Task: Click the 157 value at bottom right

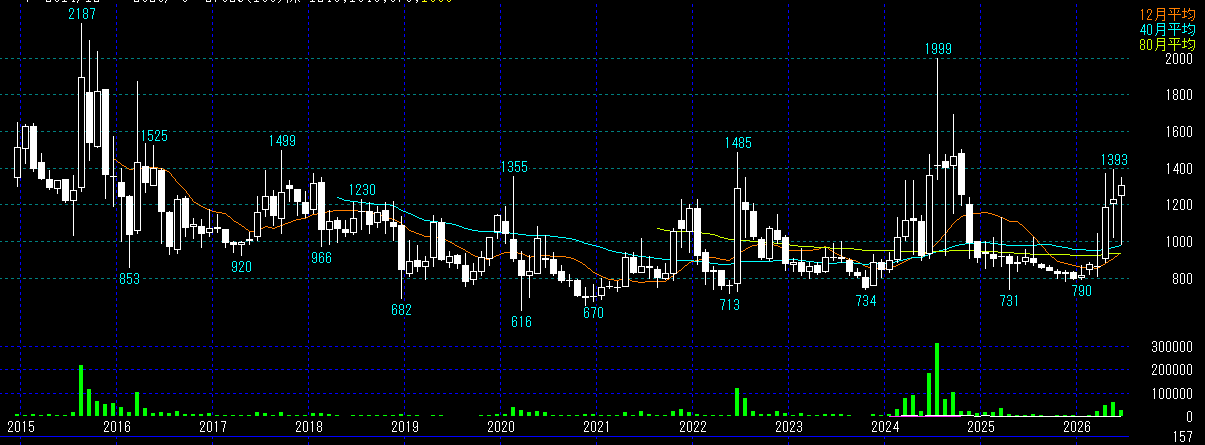Action: [x=1183, y=437]
